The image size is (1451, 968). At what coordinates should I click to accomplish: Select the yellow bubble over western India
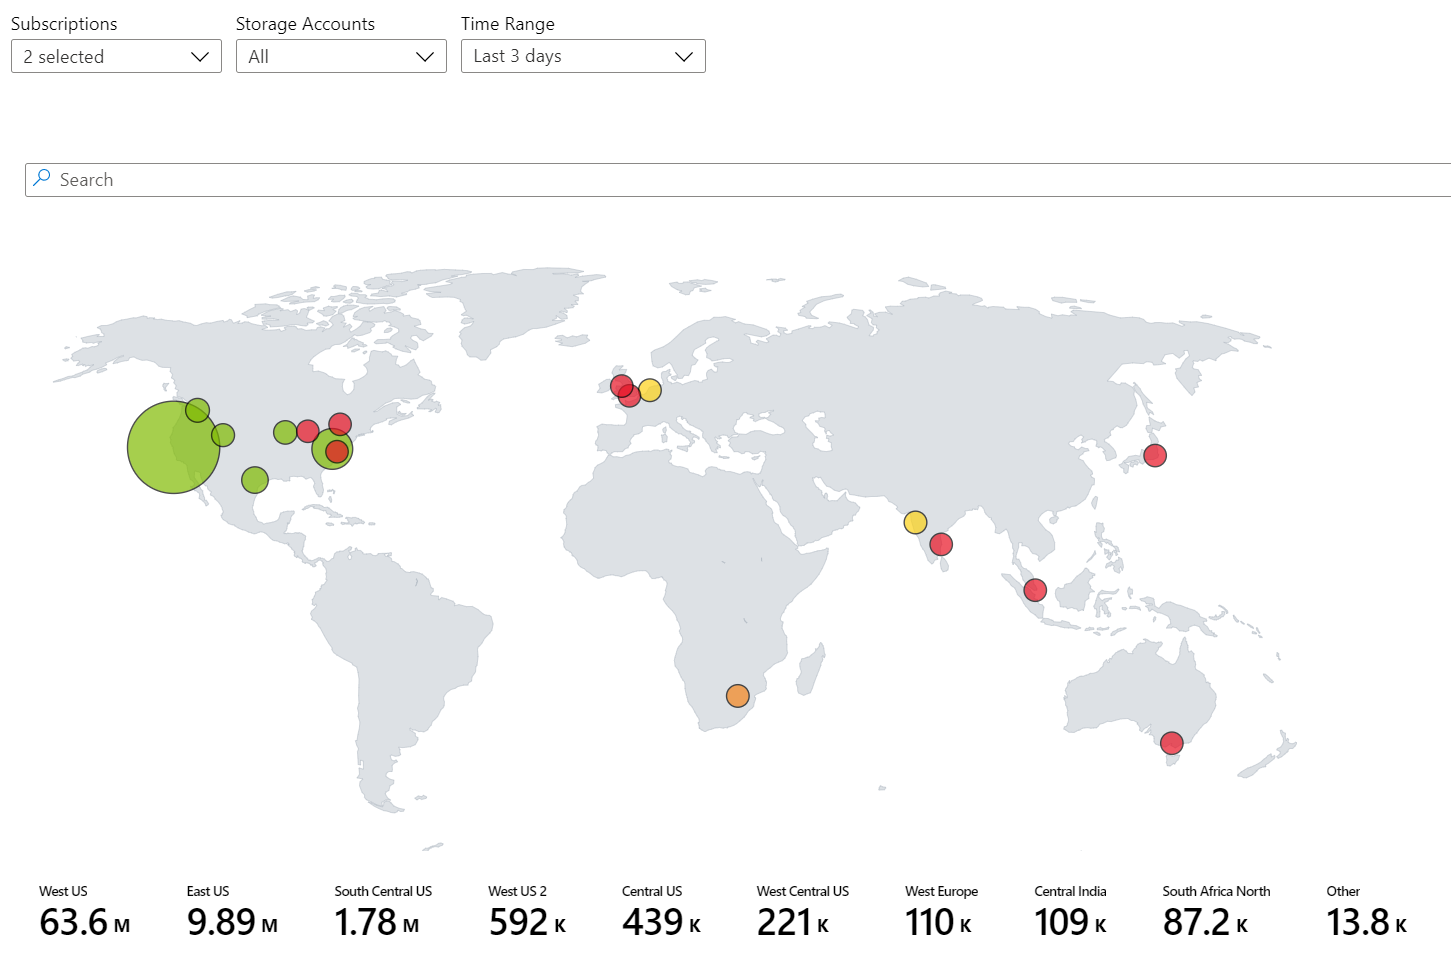915,521
